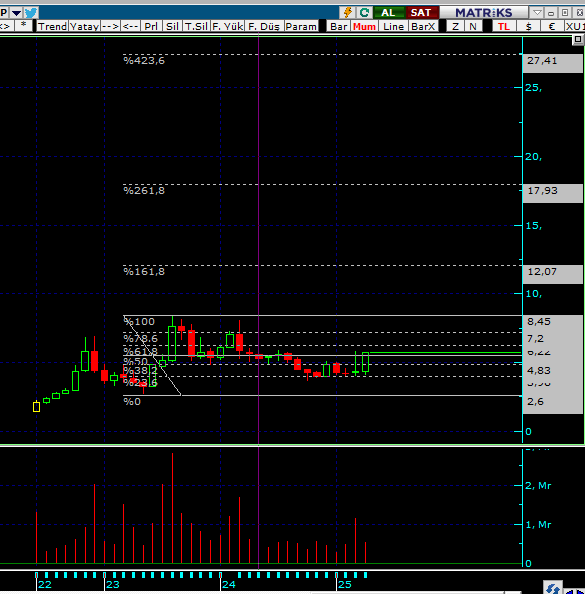Click the --> forward arrow button
The height and width of the screenshot is (594, 585).
point(111,26)
